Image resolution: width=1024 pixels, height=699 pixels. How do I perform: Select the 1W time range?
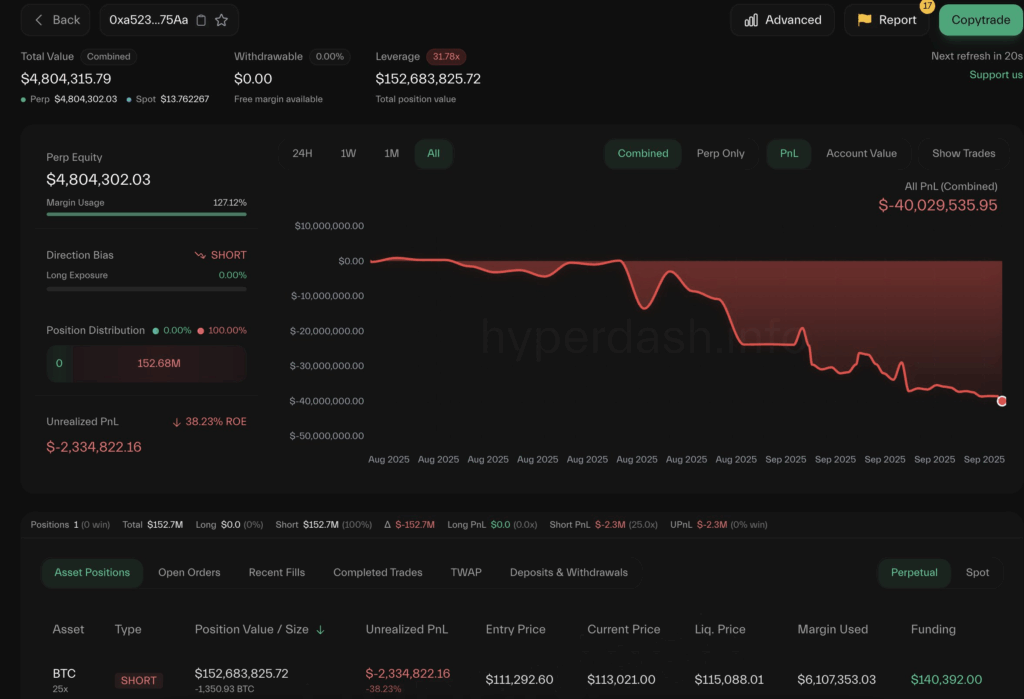(348, 154)
